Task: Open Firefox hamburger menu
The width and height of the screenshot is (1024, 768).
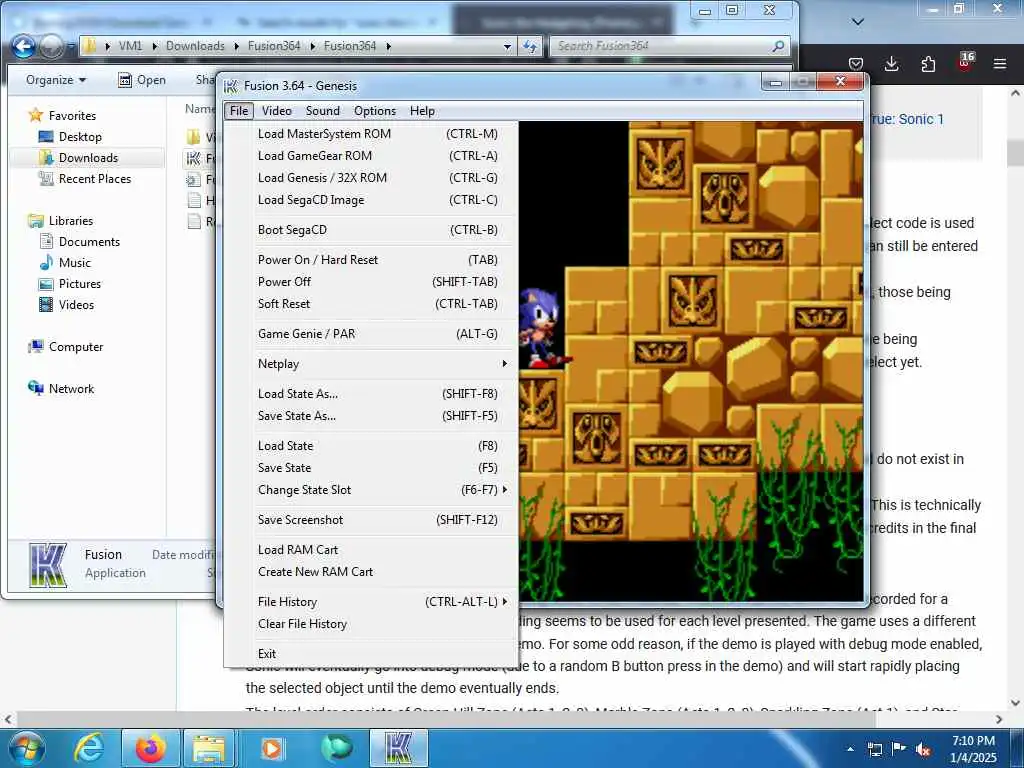Action: [1000, 64]
